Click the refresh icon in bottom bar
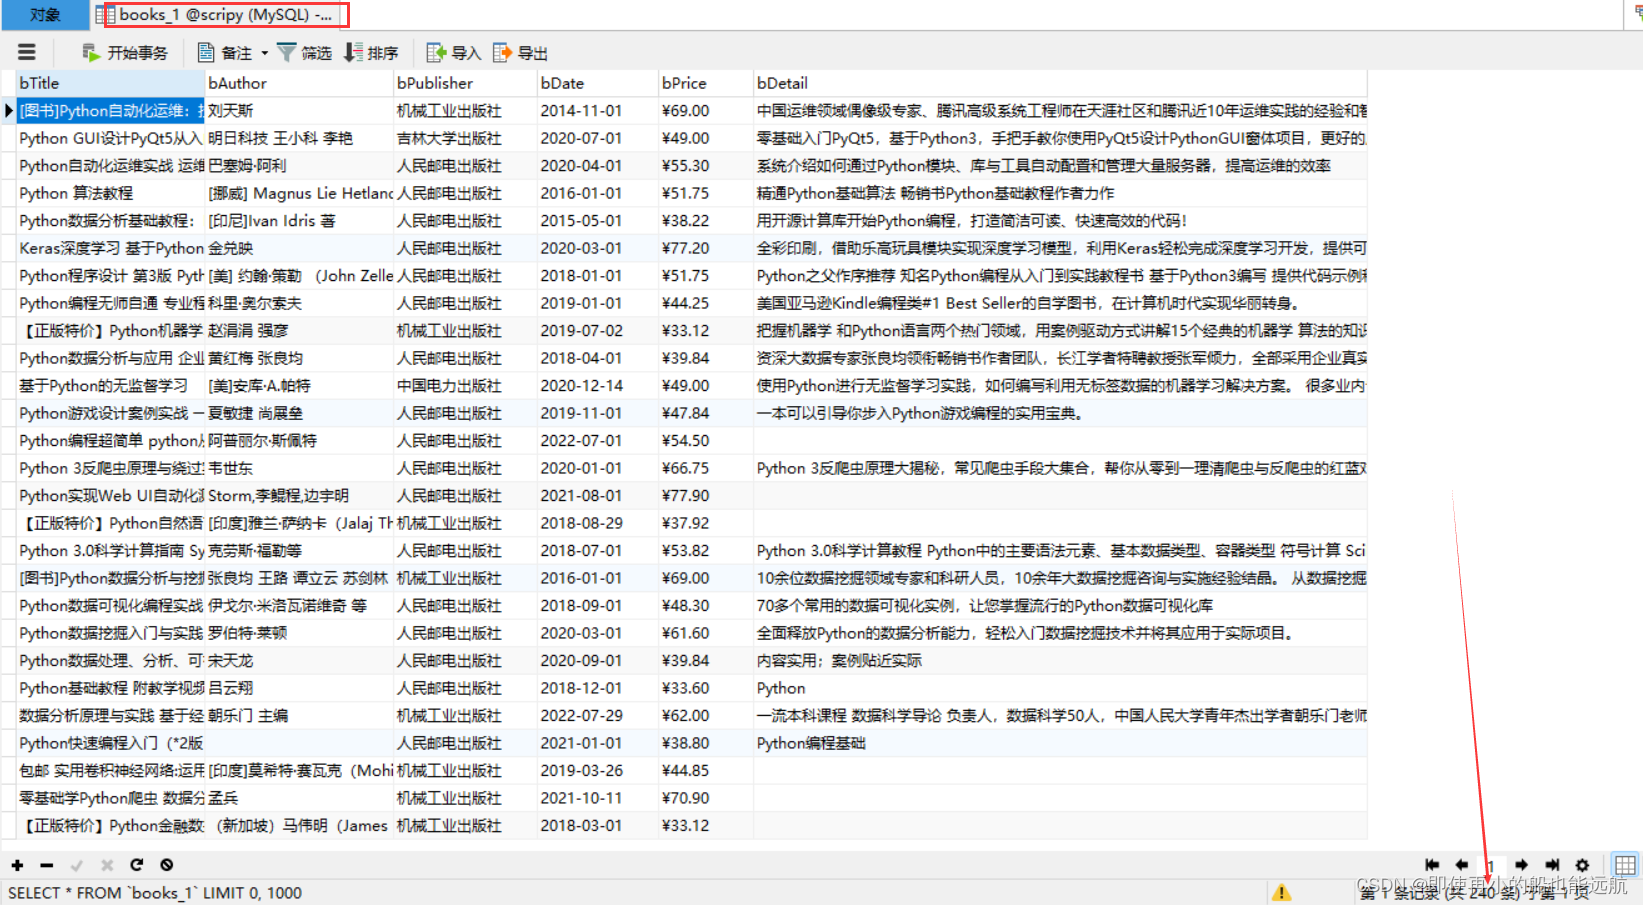 point(137,865)
